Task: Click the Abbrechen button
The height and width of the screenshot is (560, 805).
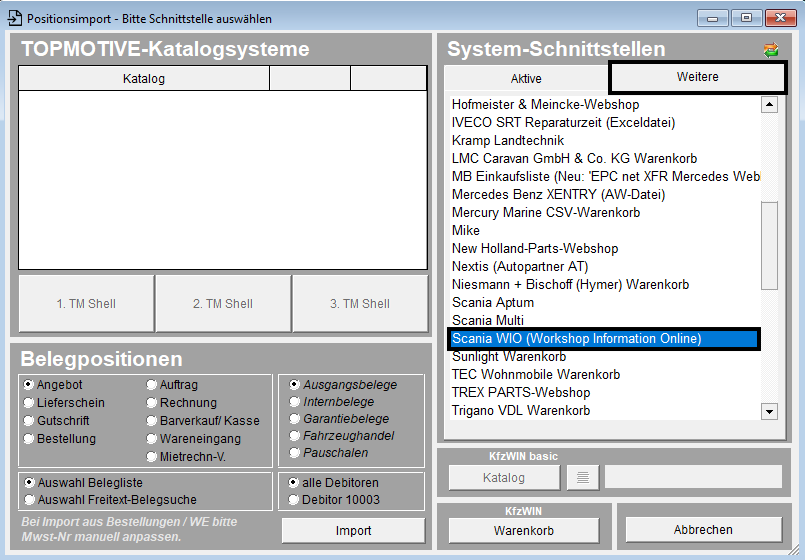Action: point(703,529)
